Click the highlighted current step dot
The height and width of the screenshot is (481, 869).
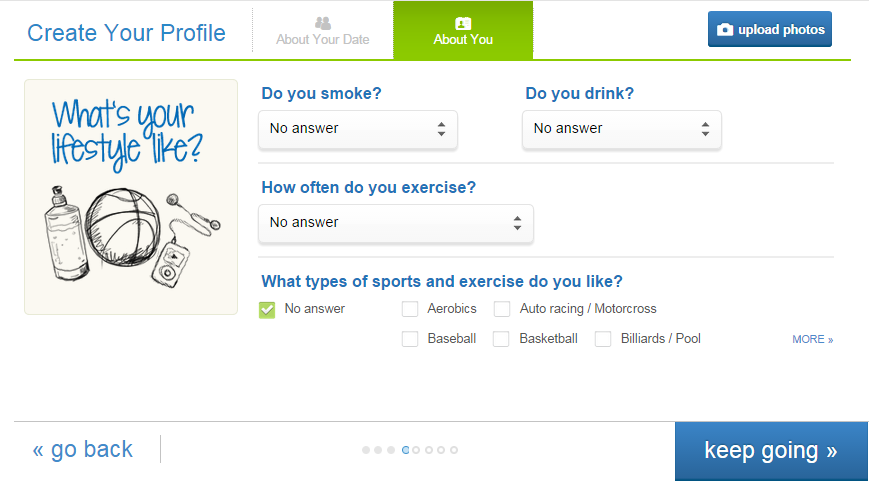pyautogui.click(x=406, y=450)
